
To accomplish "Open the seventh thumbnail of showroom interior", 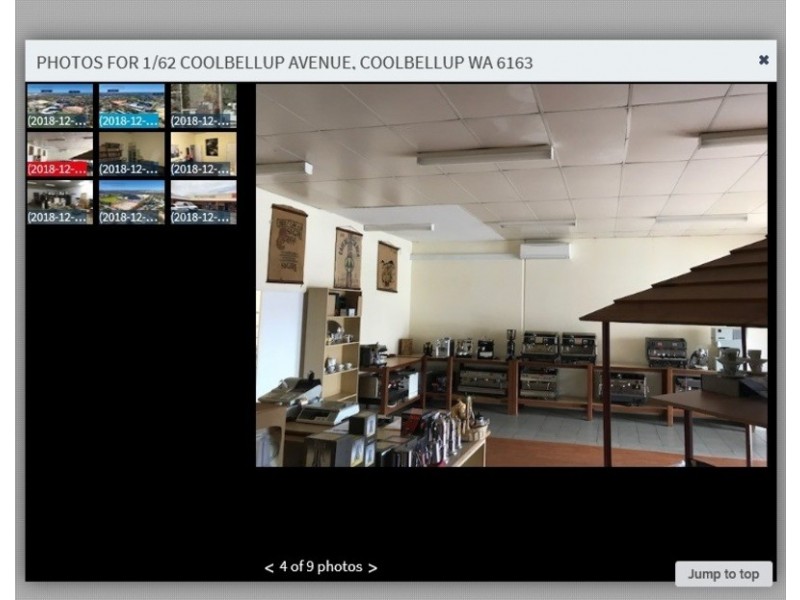I will [60, 201].
